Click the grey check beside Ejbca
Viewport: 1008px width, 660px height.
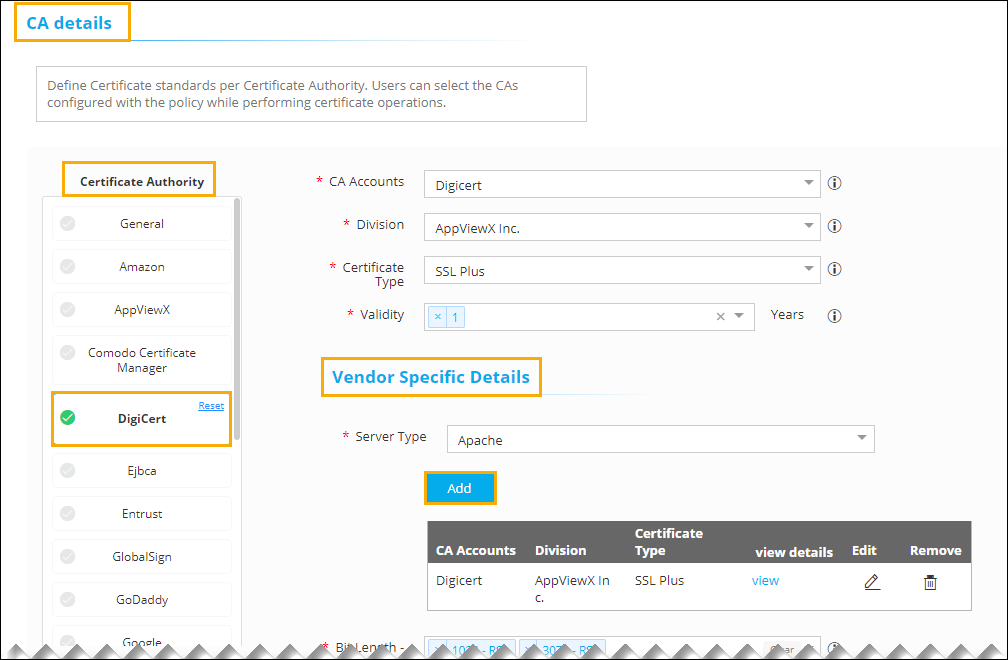[68, 470]
